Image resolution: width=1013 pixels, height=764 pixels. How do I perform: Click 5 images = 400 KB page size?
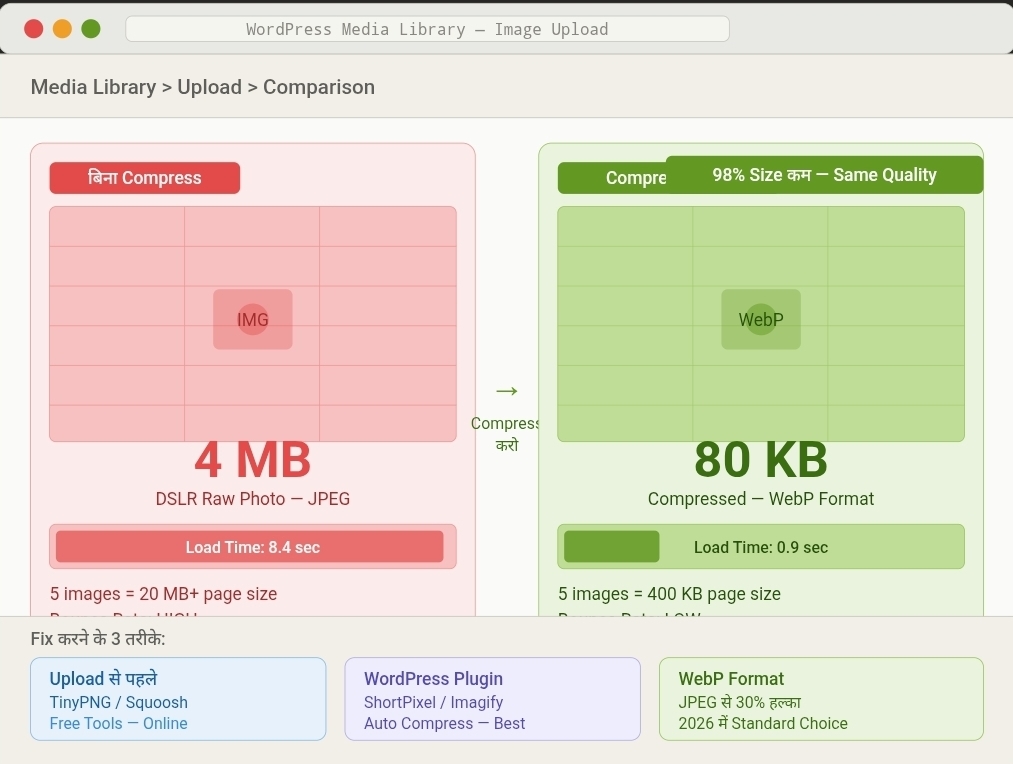669,594
